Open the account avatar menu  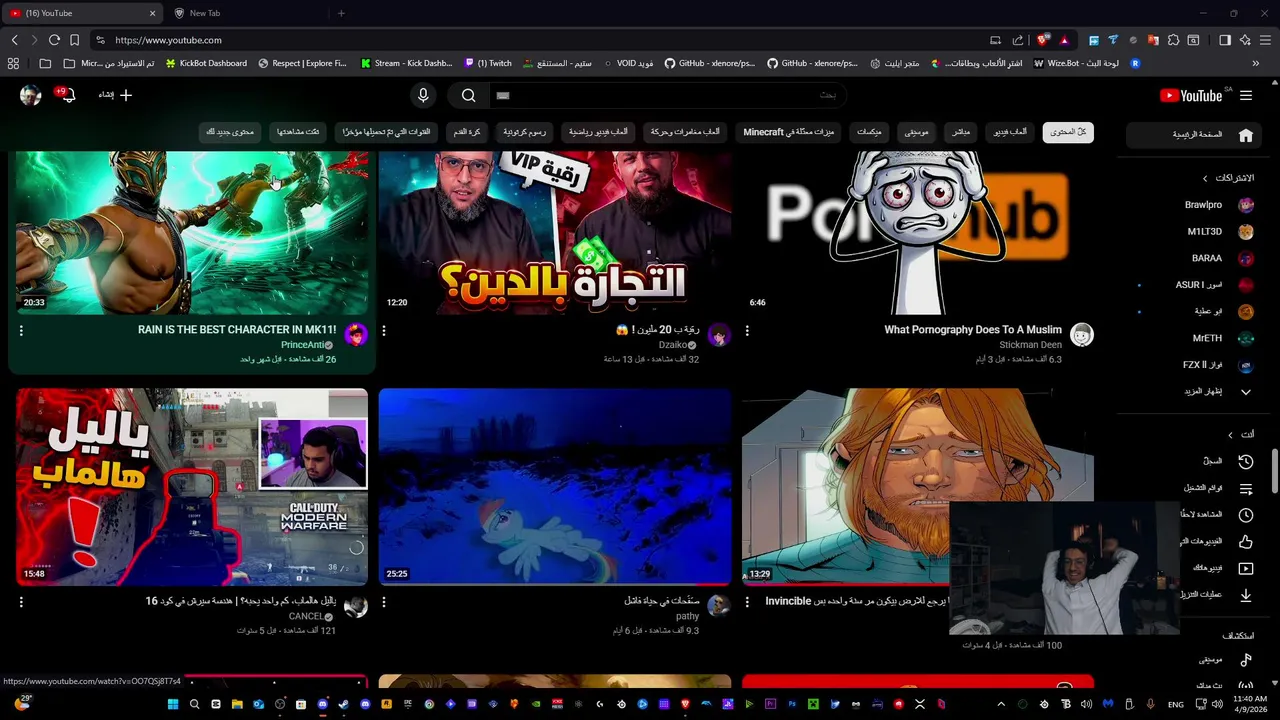pyautogui.click(x=30, y=95)
